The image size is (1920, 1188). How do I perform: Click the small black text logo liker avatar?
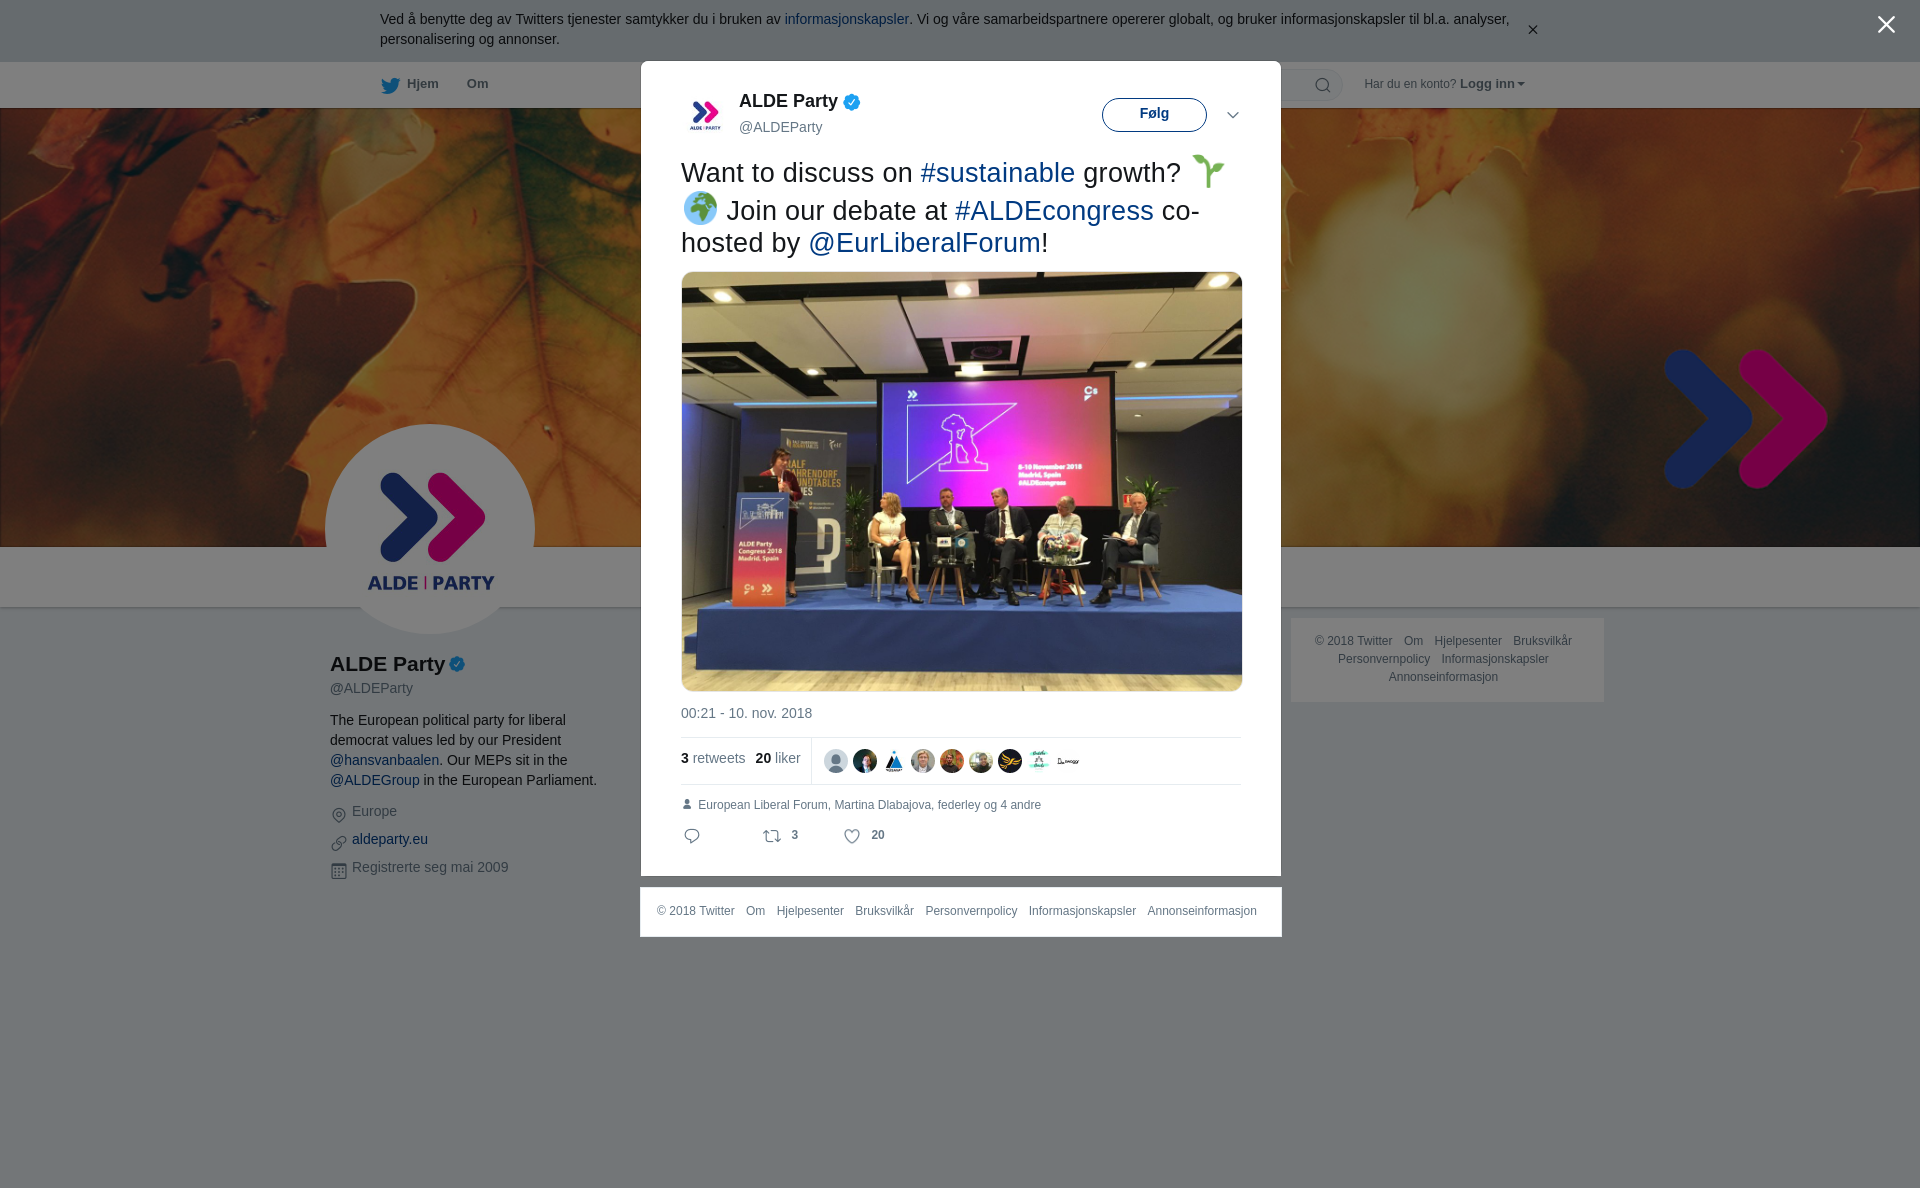1068,761
